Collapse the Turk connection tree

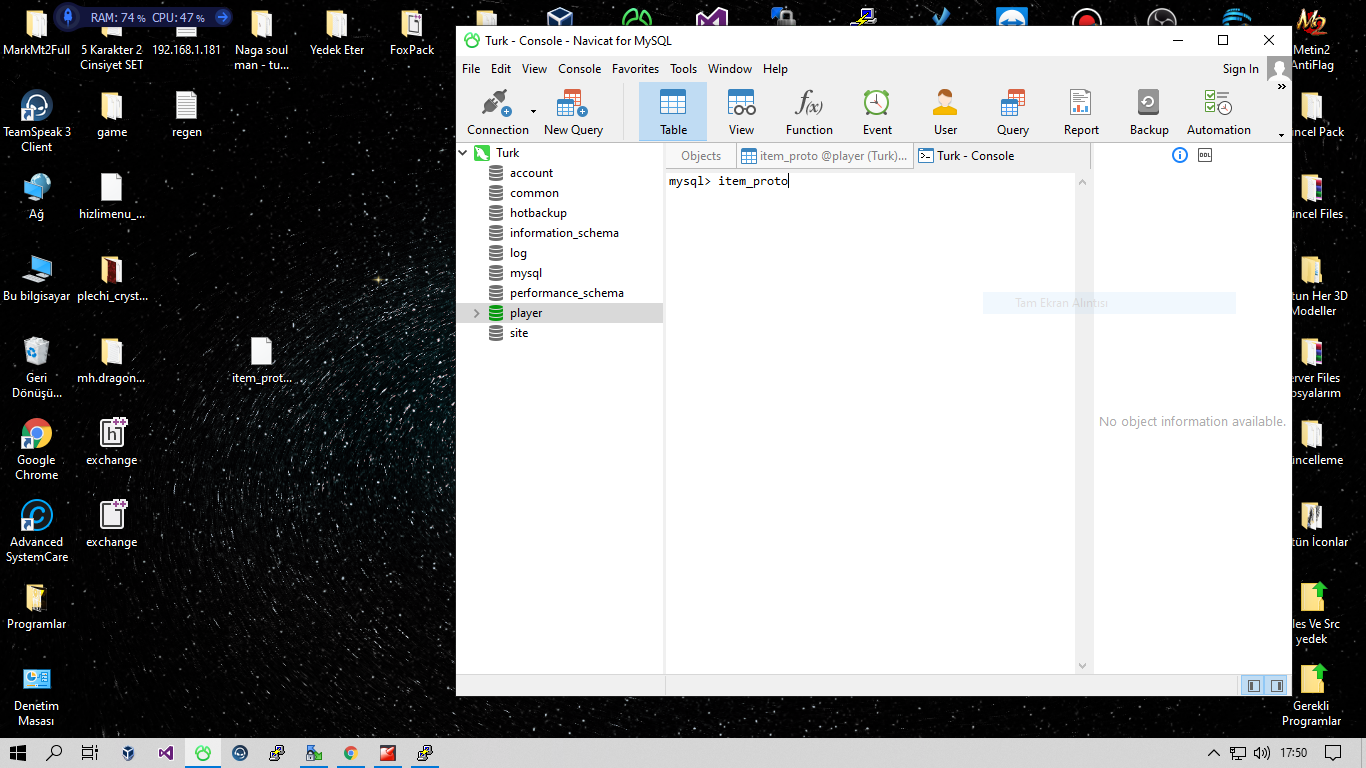click(x=463, y=153)
